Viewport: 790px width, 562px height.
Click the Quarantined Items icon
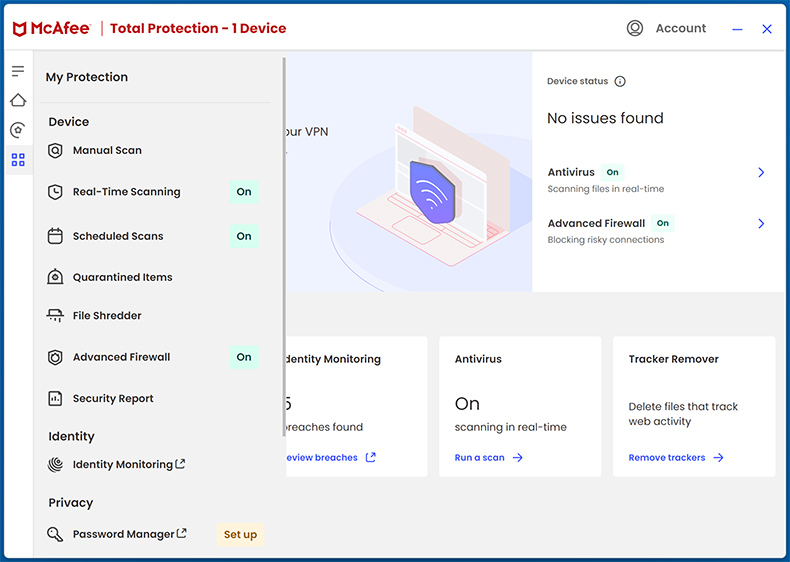coord(55,277)
